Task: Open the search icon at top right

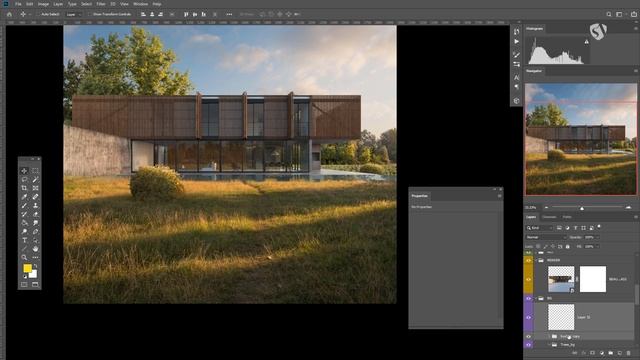Action: coord(609,14)
